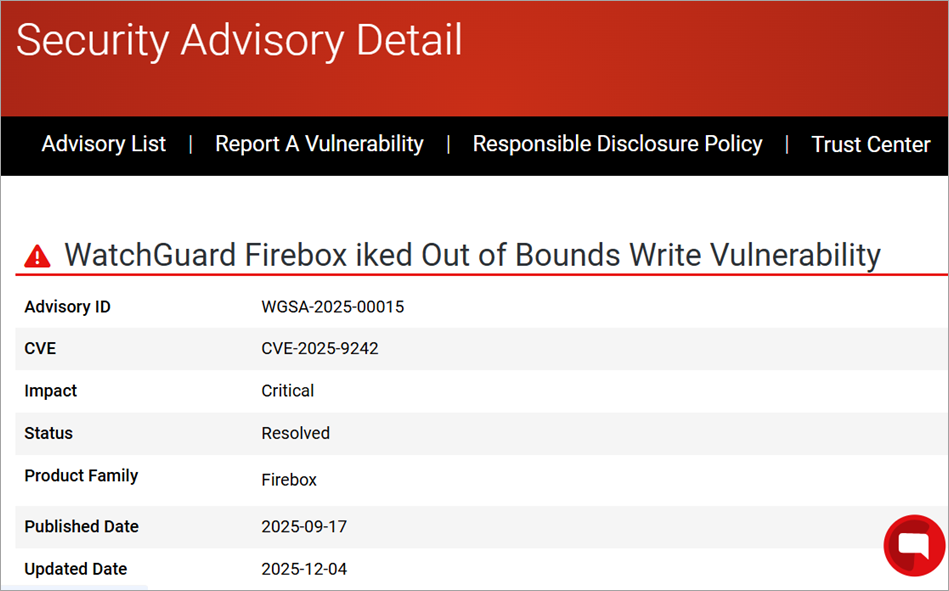Click the vulnerability title heading

pos(471,254)
